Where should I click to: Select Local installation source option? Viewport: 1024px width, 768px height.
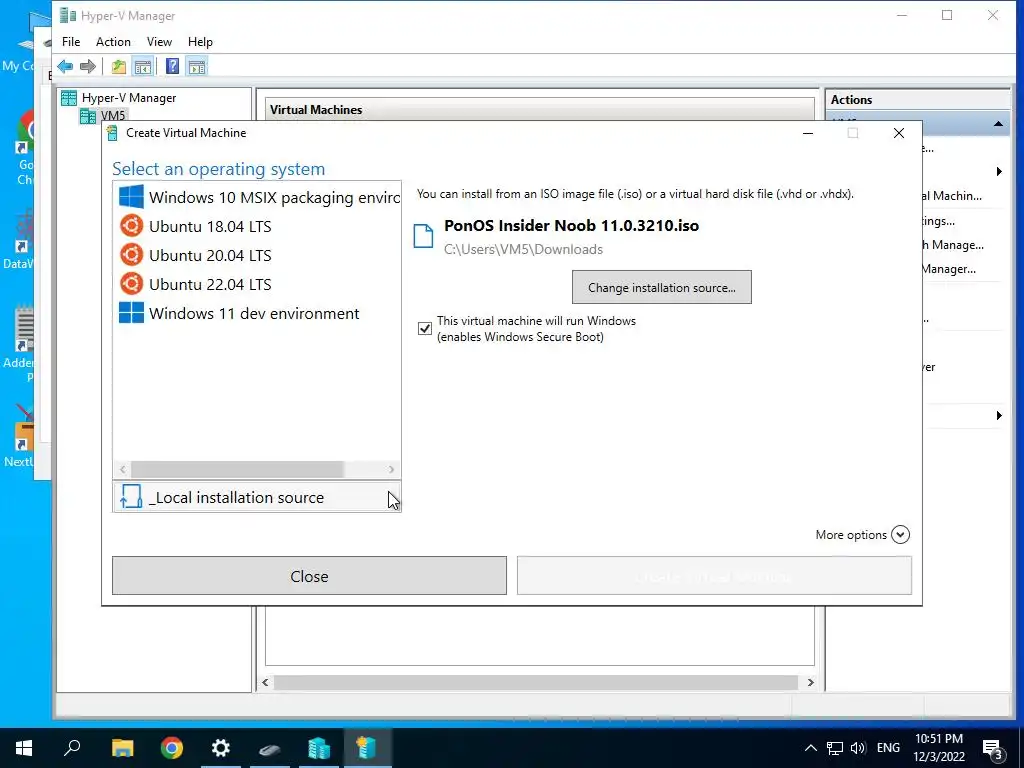(257, 498)
